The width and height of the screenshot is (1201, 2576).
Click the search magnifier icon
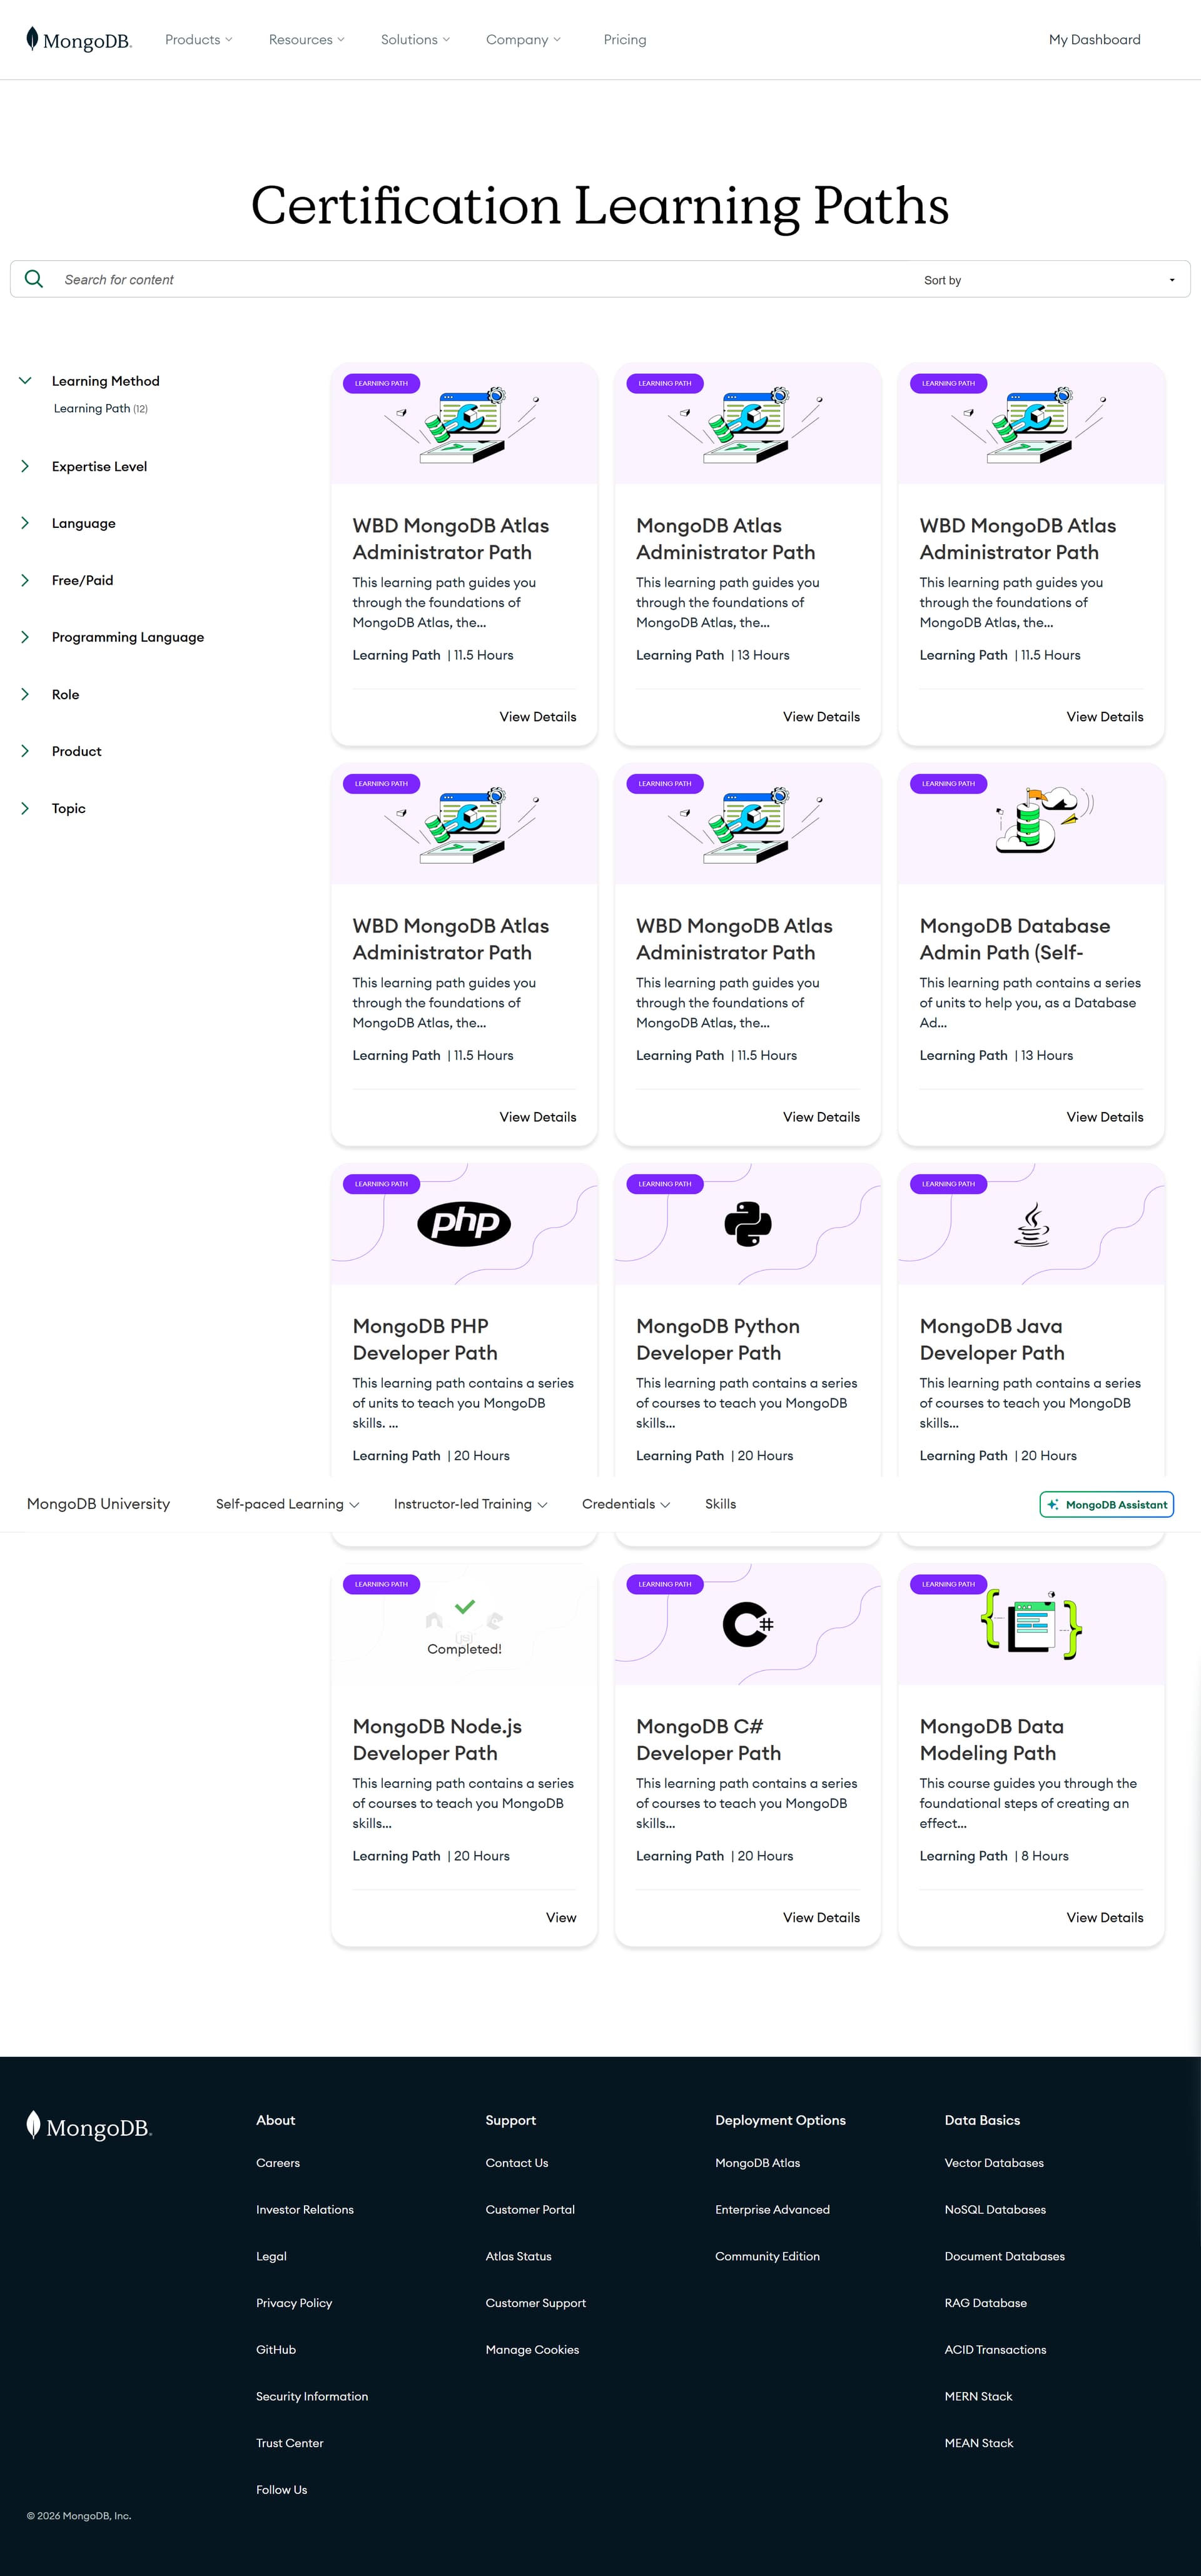click(34, 279)
